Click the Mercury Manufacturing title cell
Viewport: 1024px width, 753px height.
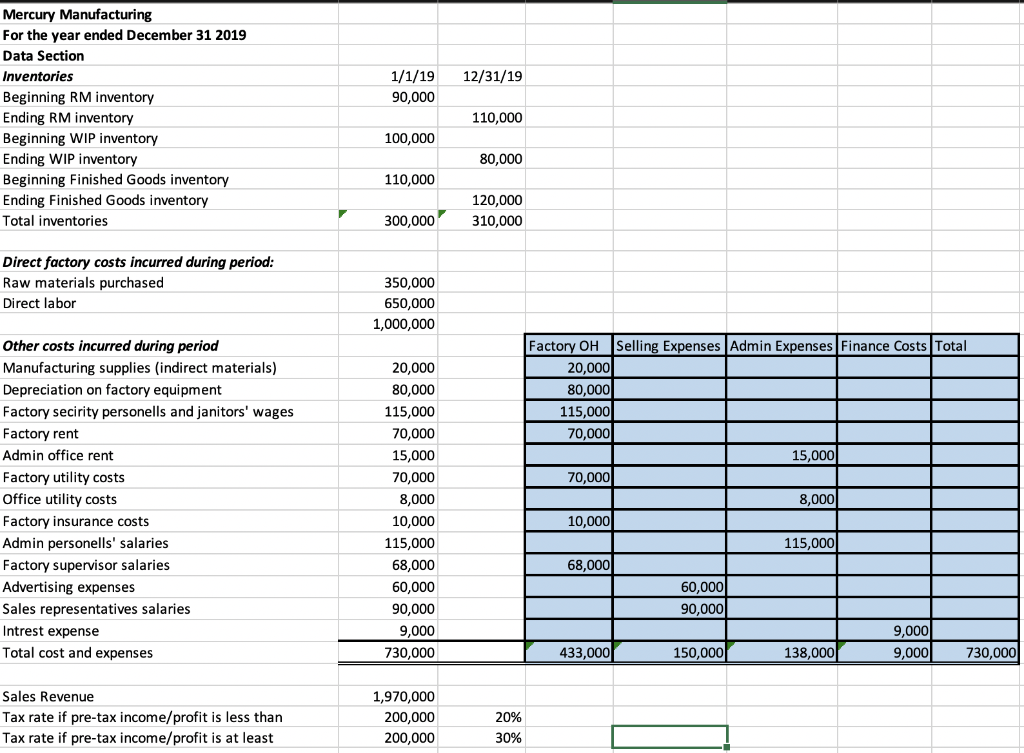pos(80,14)
